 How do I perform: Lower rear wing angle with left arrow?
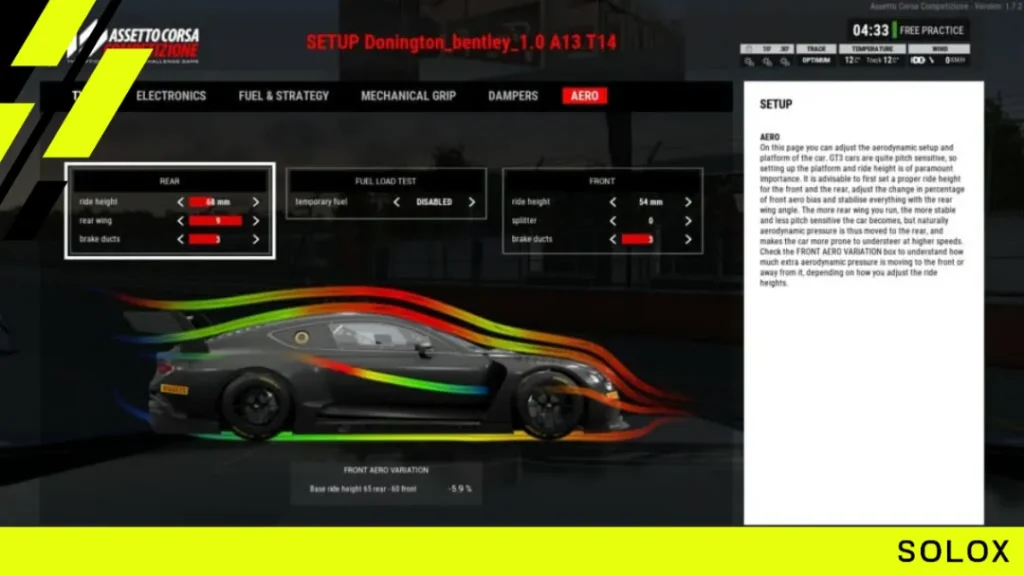click(180, 221)
